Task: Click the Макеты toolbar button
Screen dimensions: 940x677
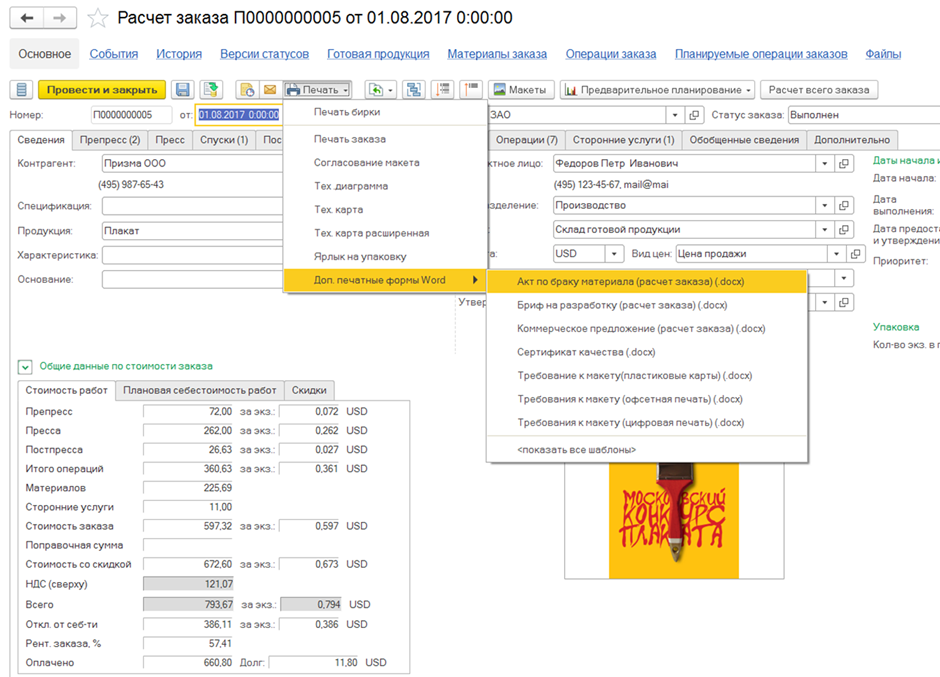Action: tap(518, 90)
